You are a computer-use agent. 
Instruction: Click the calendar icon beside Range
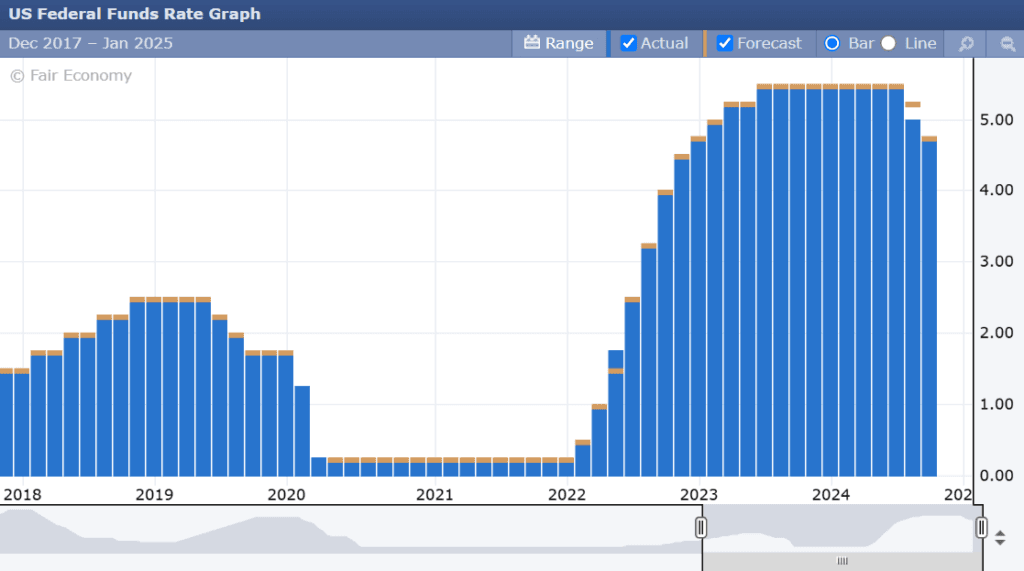point(532,42)
